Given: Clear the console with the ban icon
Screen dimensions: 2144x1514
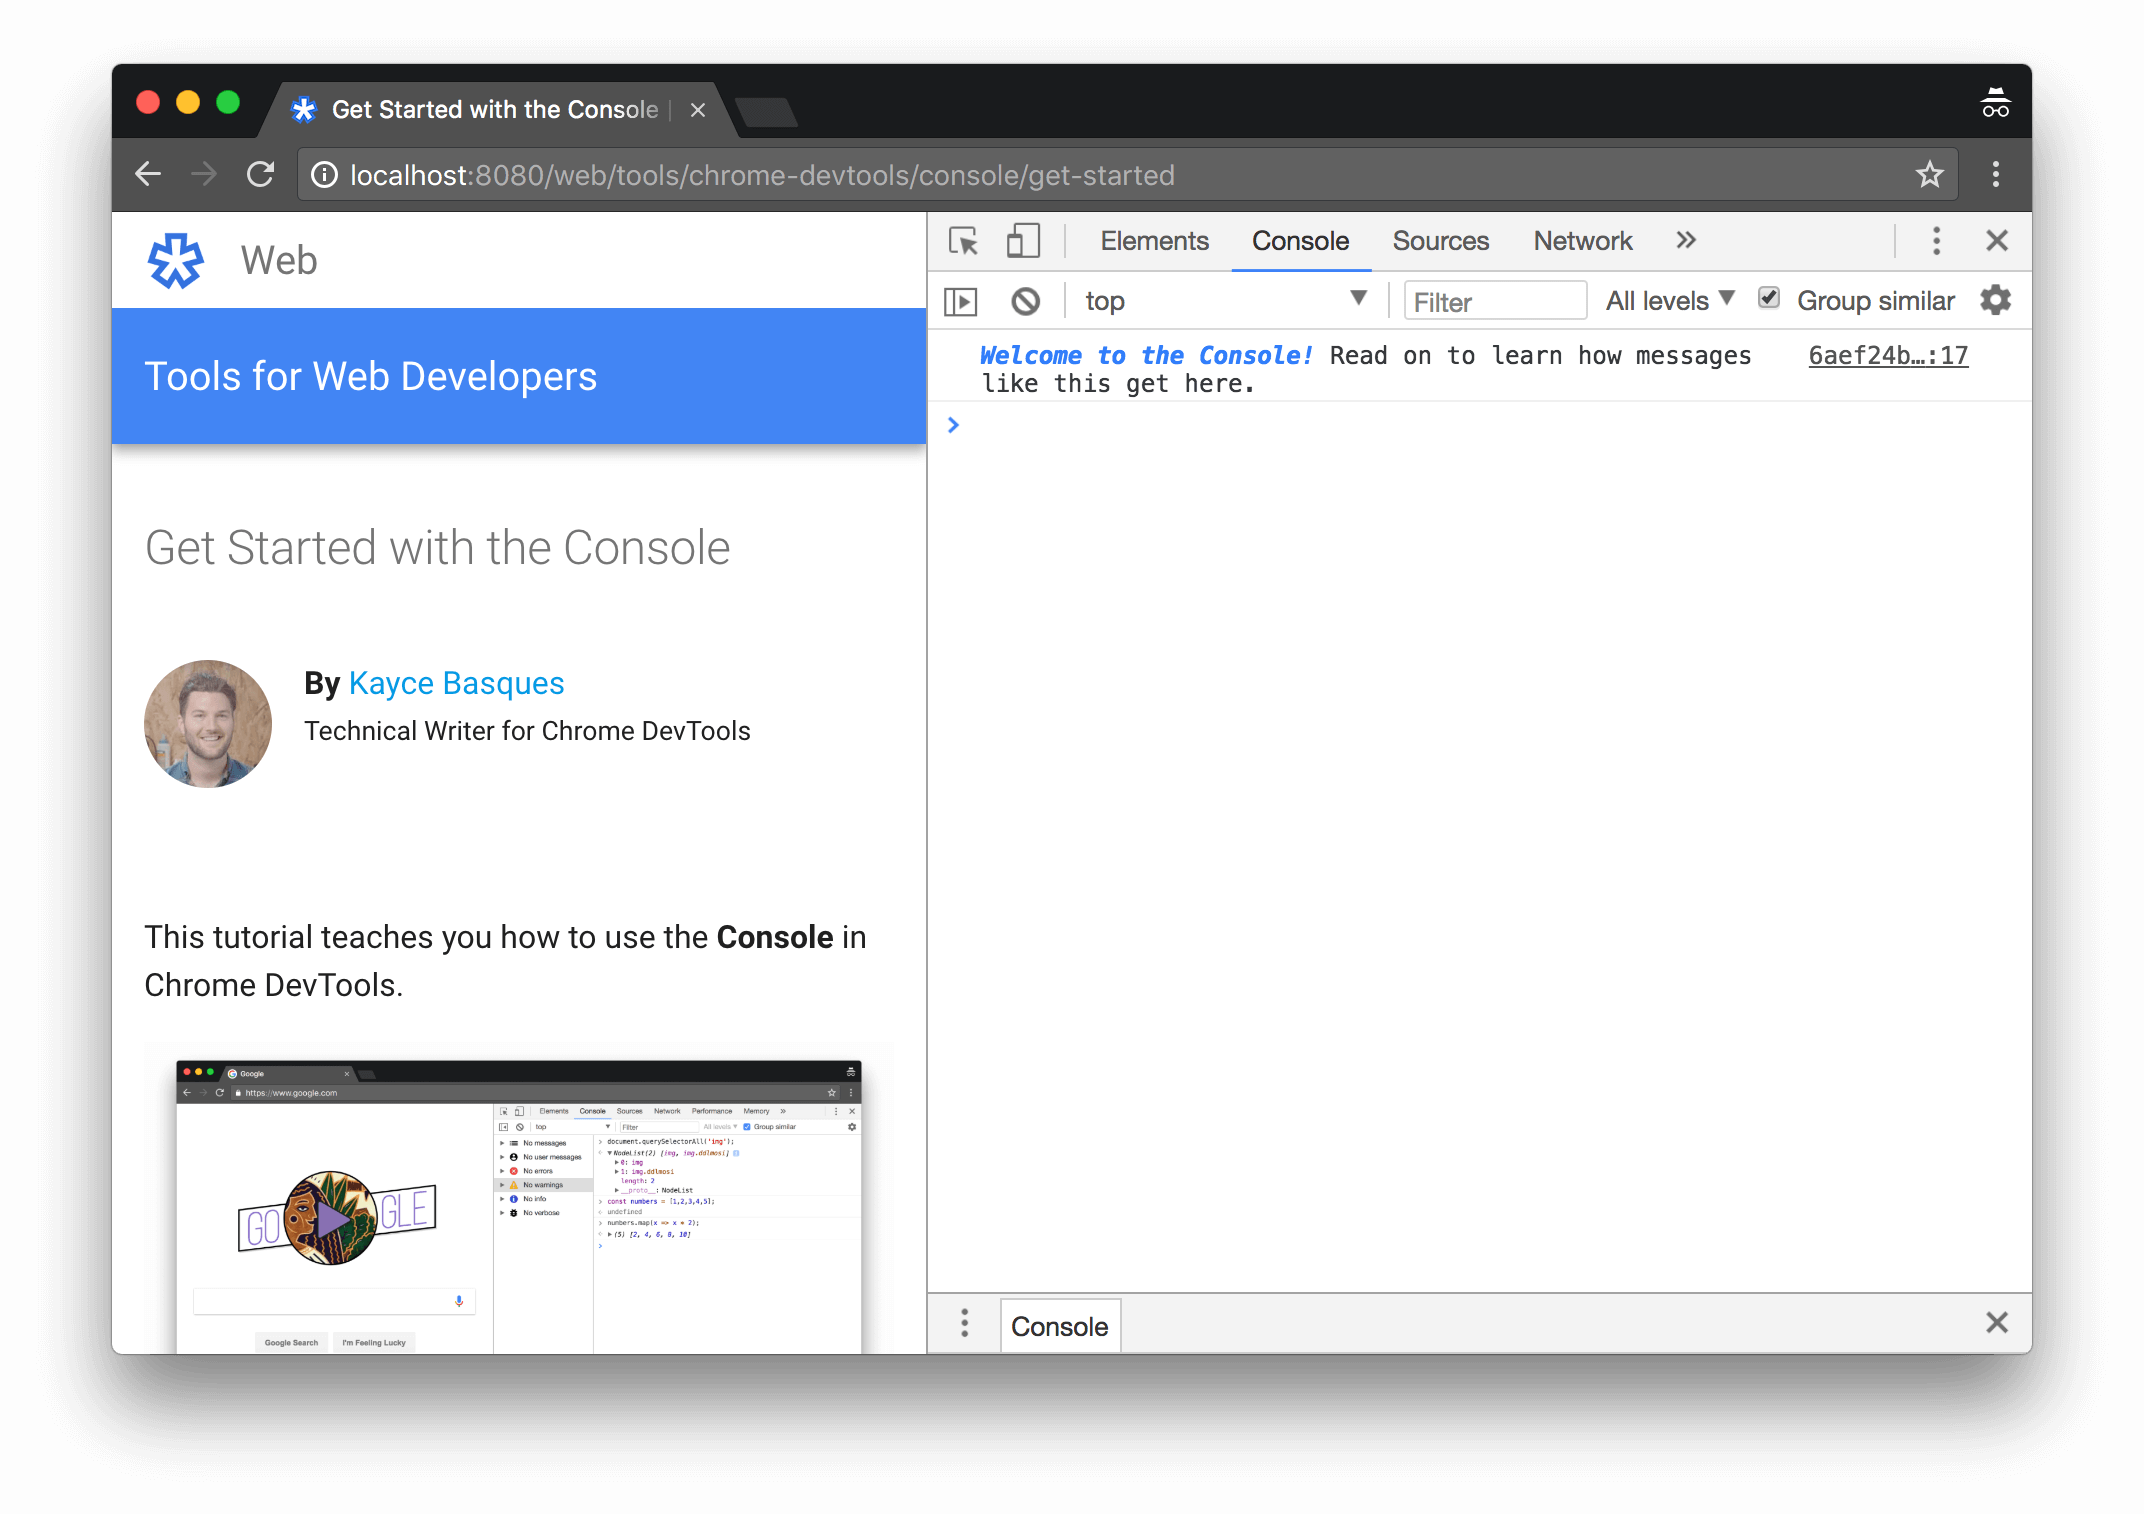Looking at the screenshot, I should [1025, 301].
